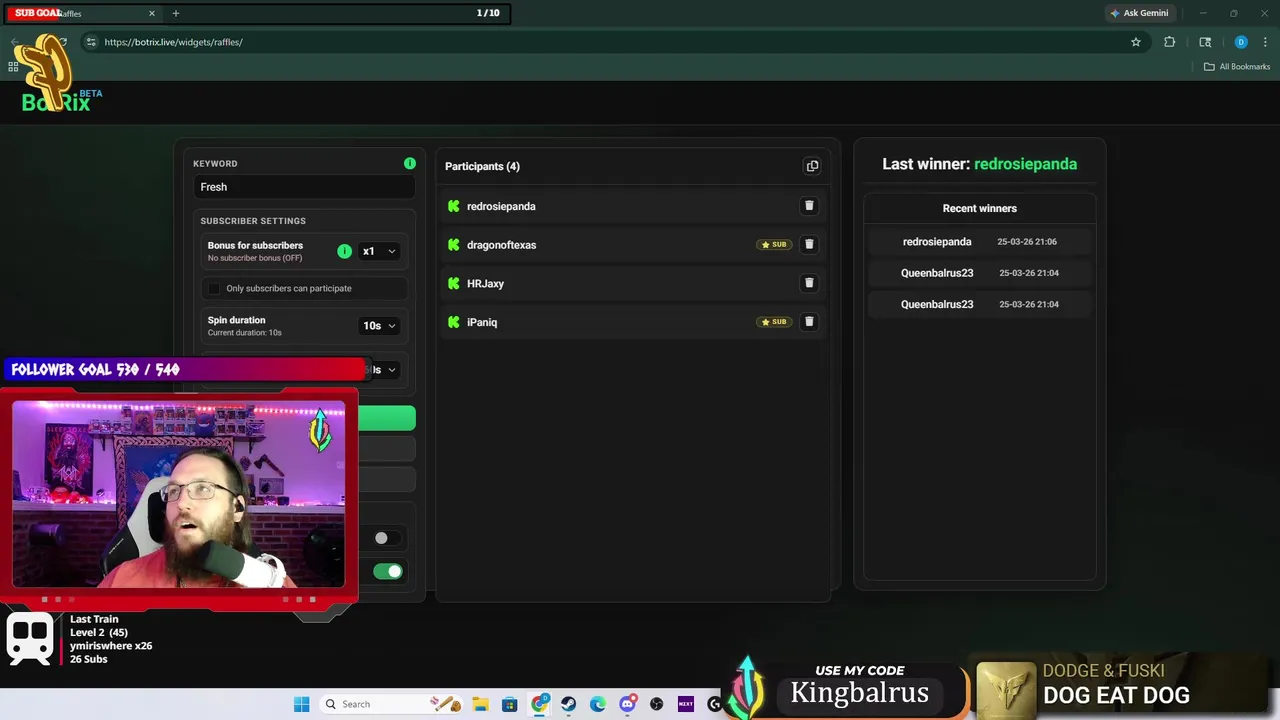Open the All Bookmarks folder
This screenshot has height=720, width=1280.
coord(1237,67)
